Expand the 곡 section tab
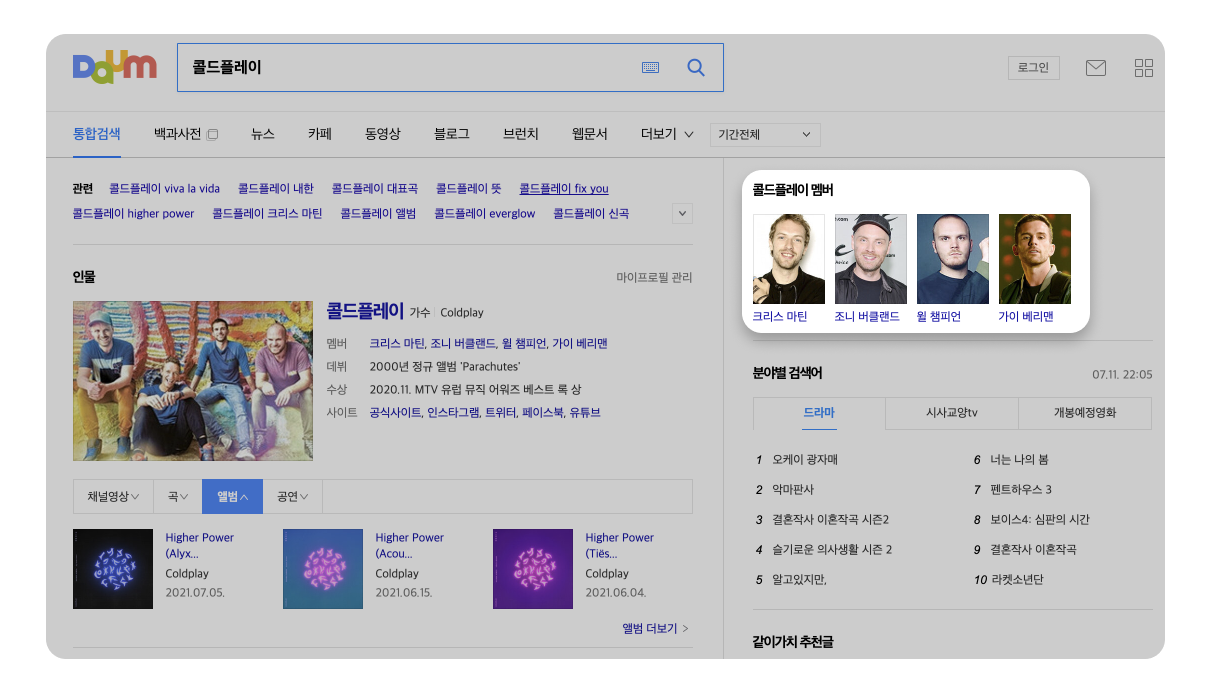 177,497
